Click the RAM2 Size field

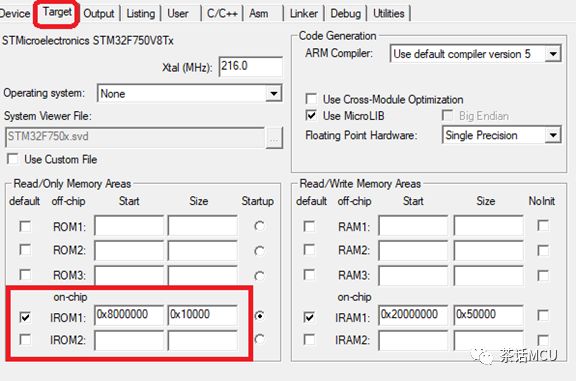[489, 251]
